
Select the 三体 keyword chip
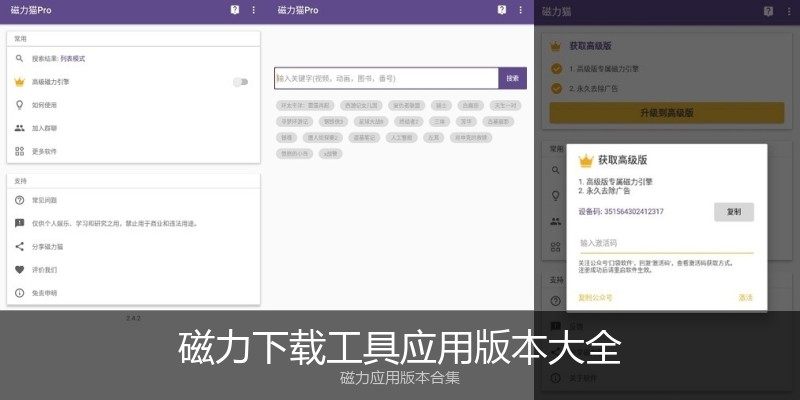[x=439, y=121]
